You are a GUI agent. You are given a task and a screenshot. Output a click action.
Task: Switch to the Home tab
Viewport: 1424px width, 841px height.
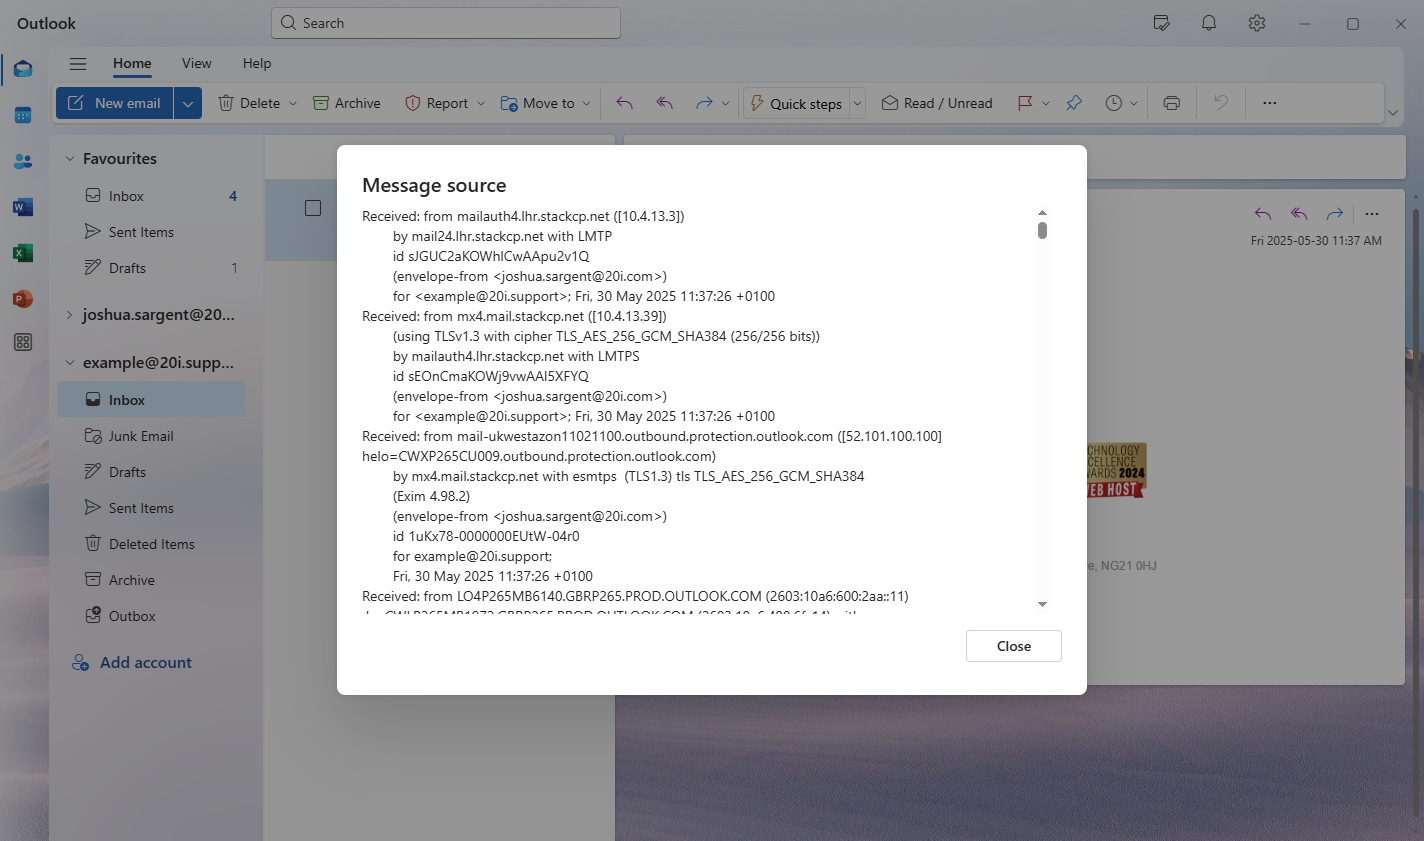click(x=132, y=63)
